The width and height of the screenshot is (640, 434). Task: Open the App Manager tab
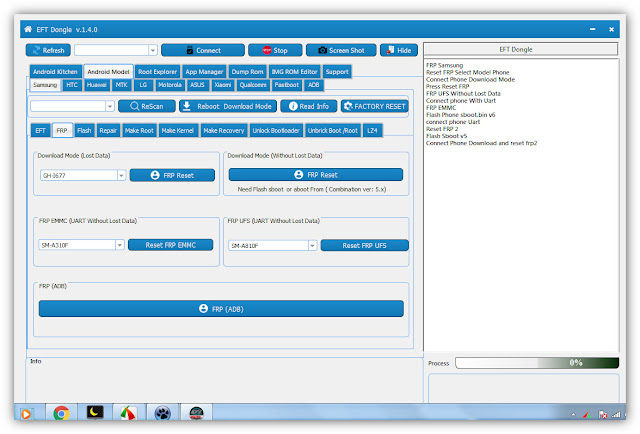(204, 71)
